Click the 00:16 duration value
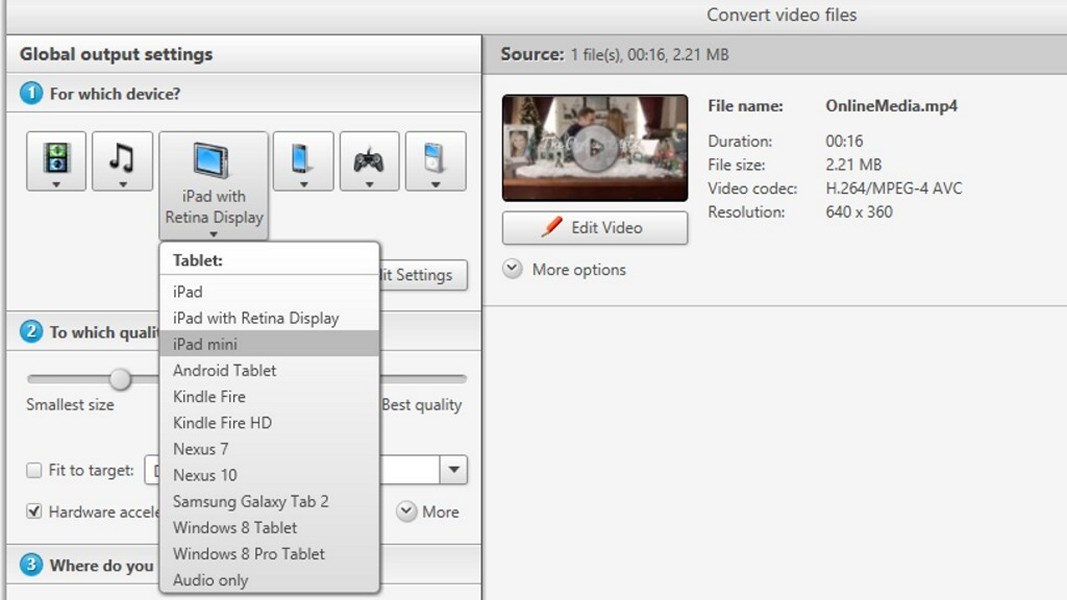The image size is (1067, 600). click(844, 141)
